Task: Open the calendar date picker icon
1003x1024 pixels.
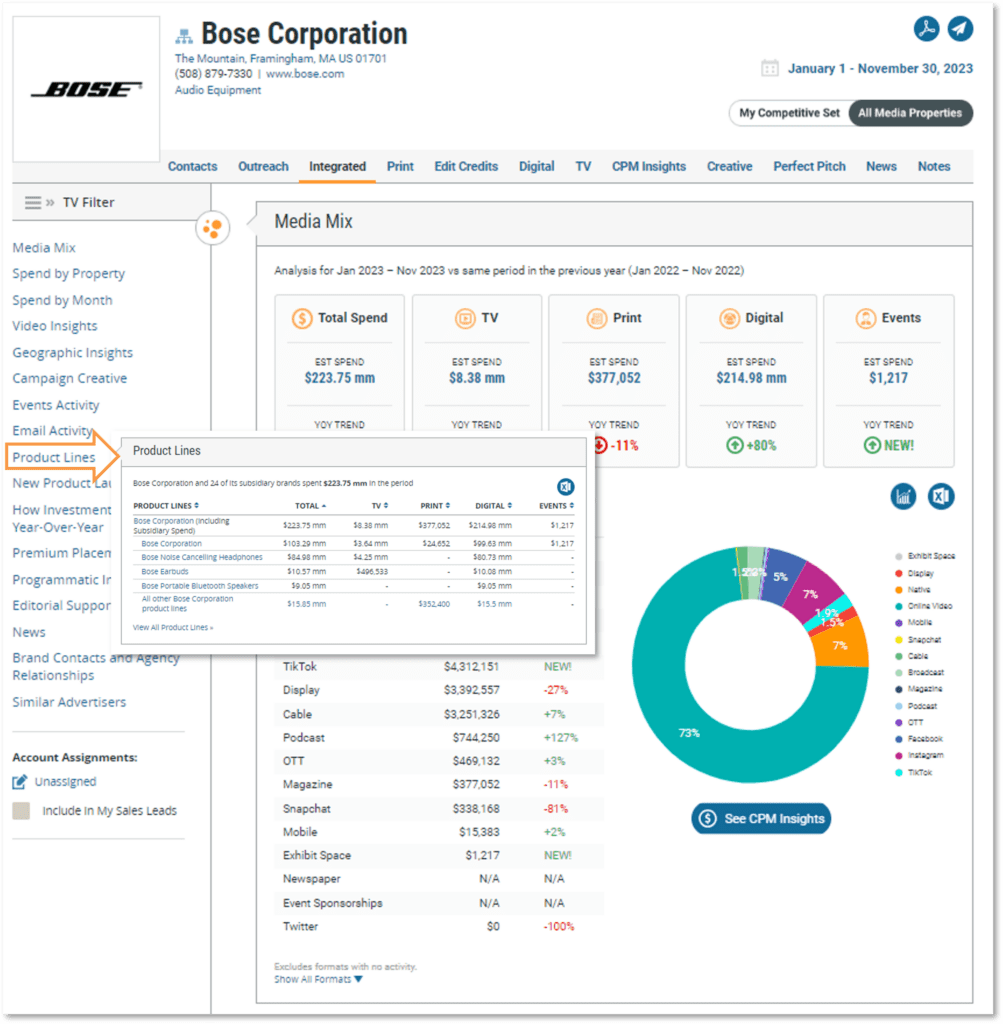Action: [x=770, y=69]
